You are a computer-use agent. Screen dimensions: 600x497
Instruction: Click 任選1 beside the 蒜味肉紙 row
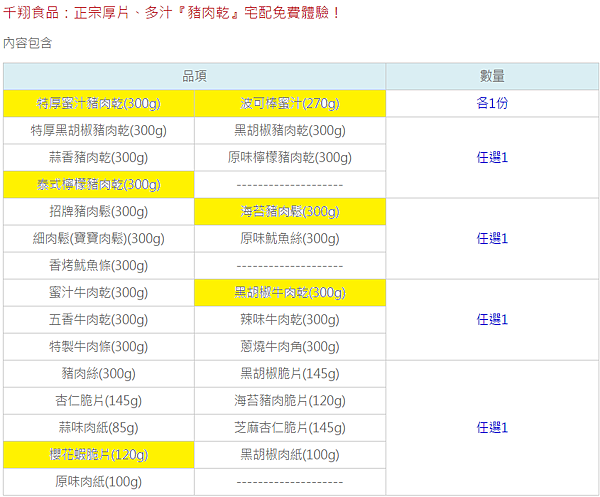point(492,428)
